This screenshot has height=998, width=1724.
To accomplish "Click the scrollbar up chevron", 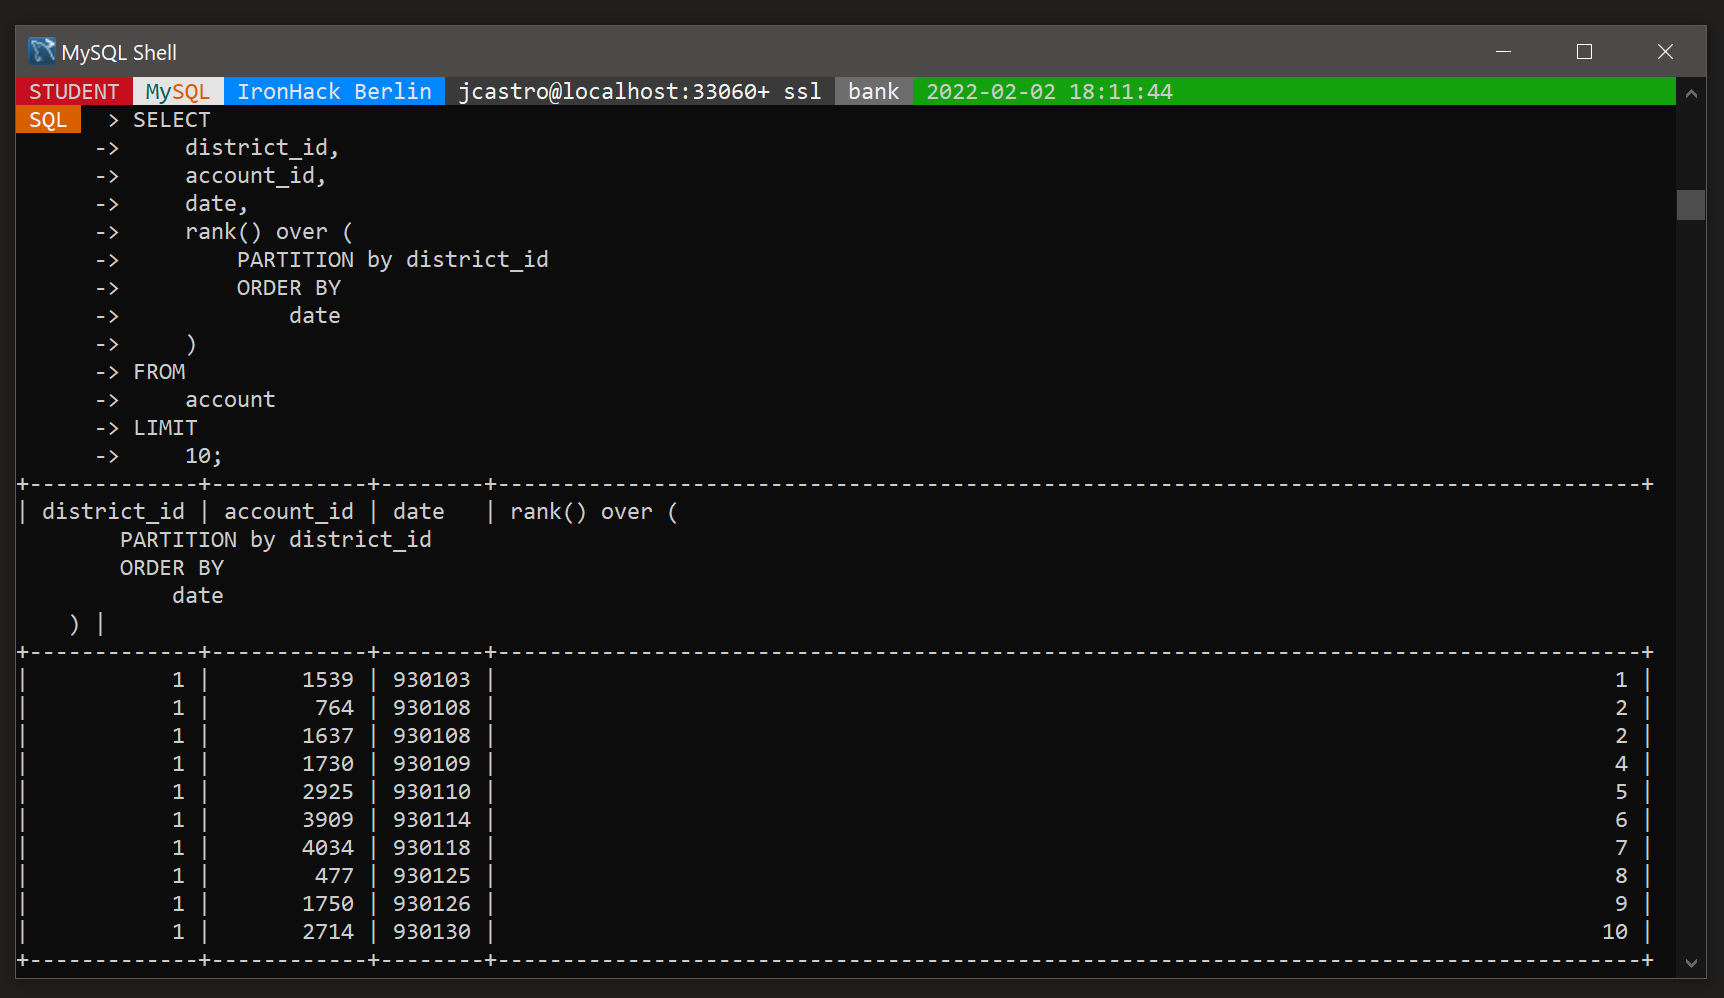I will pyautogui.click(x=1691, y=91).
